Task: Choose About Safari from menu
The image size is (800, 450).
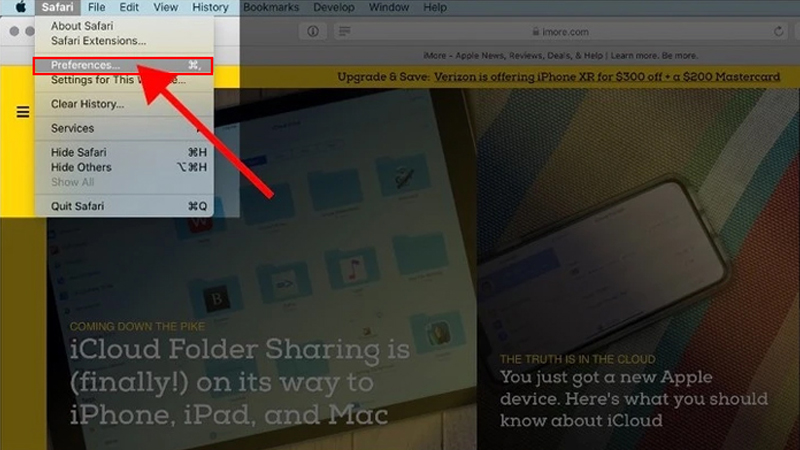Action: click(x=124, y=26)
